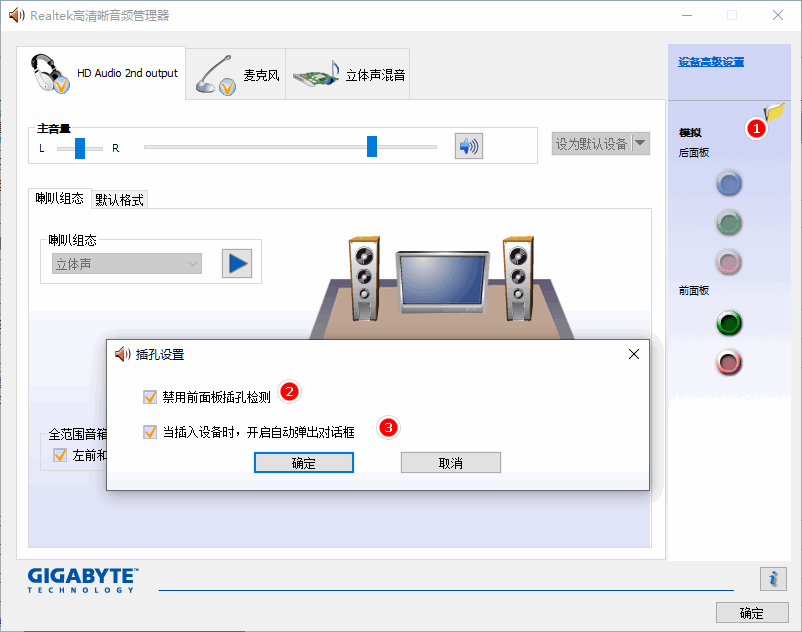
Task: Mute the master volume with speaker icon
Action: tap(467, 145)
